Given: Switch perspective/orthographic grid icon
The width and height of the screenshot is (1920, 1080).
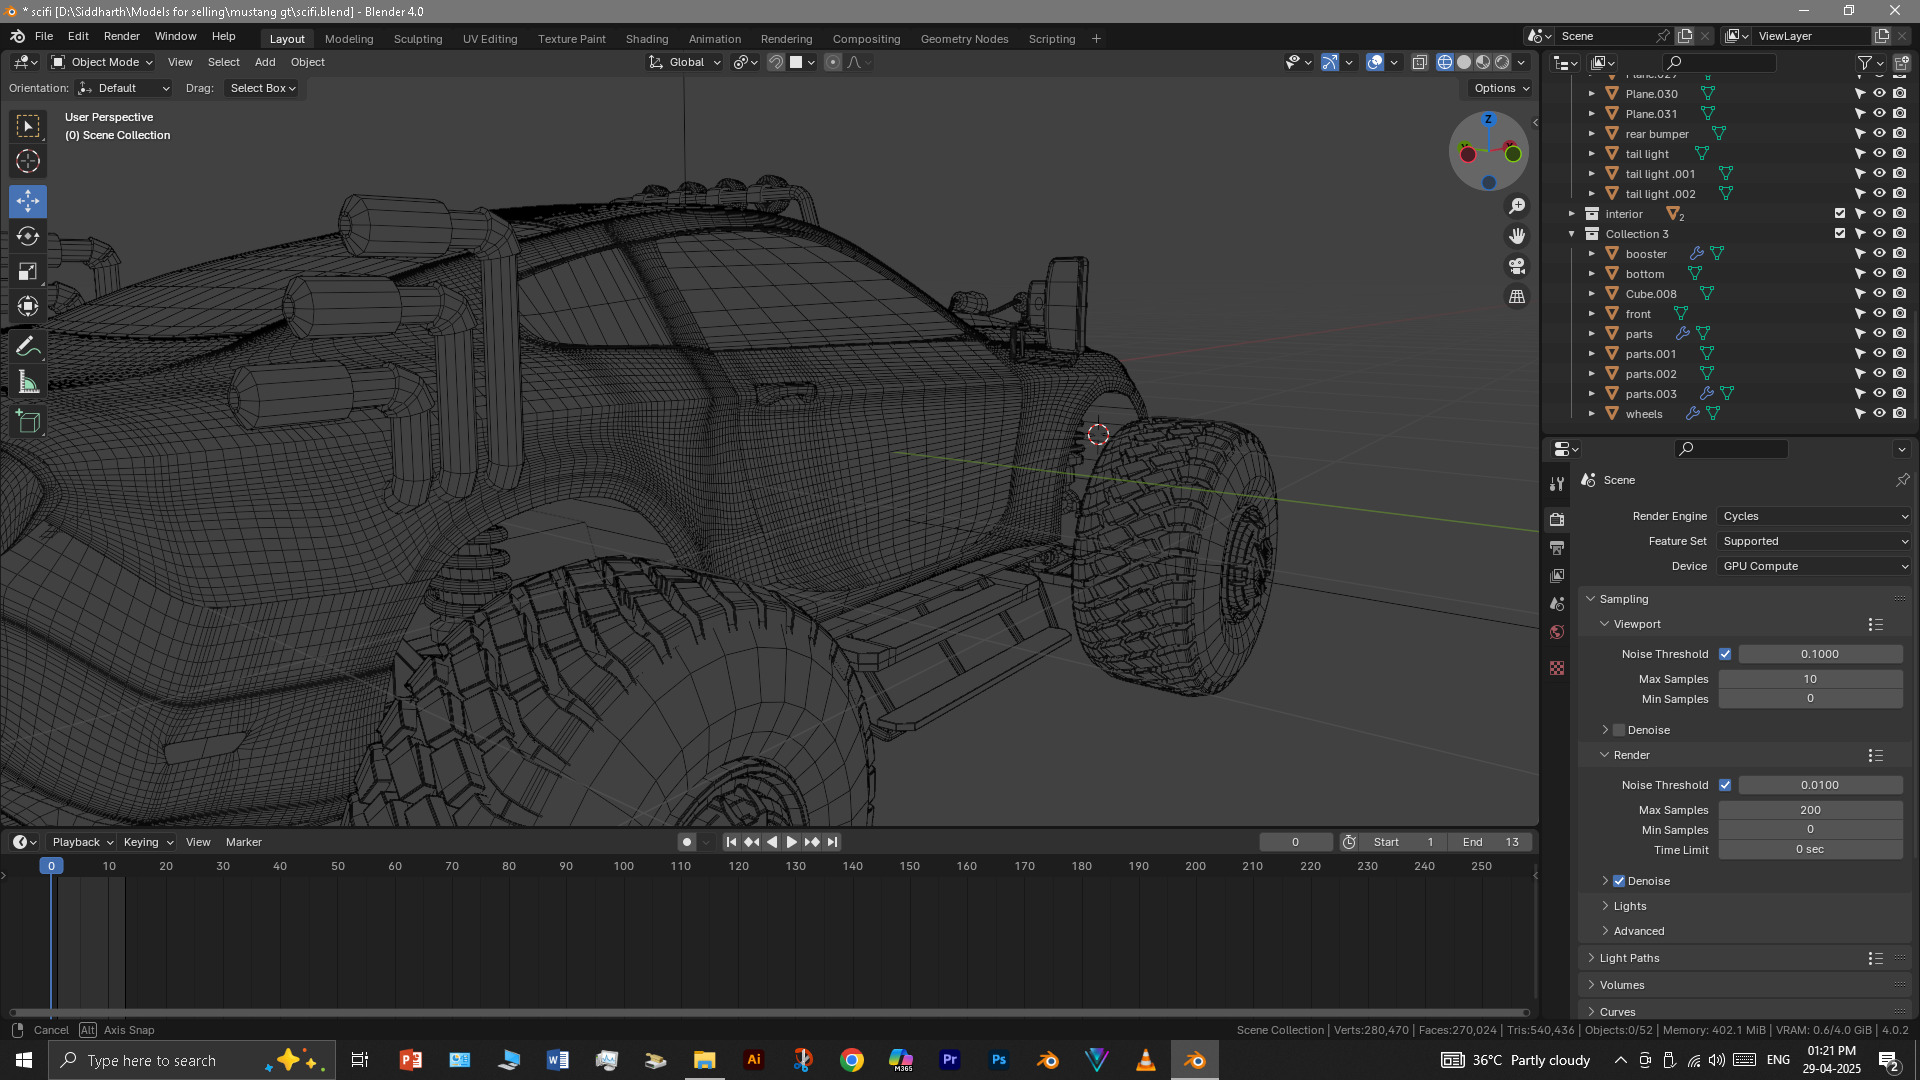Looking at the screenshot, I should [x=1517, y=297].
